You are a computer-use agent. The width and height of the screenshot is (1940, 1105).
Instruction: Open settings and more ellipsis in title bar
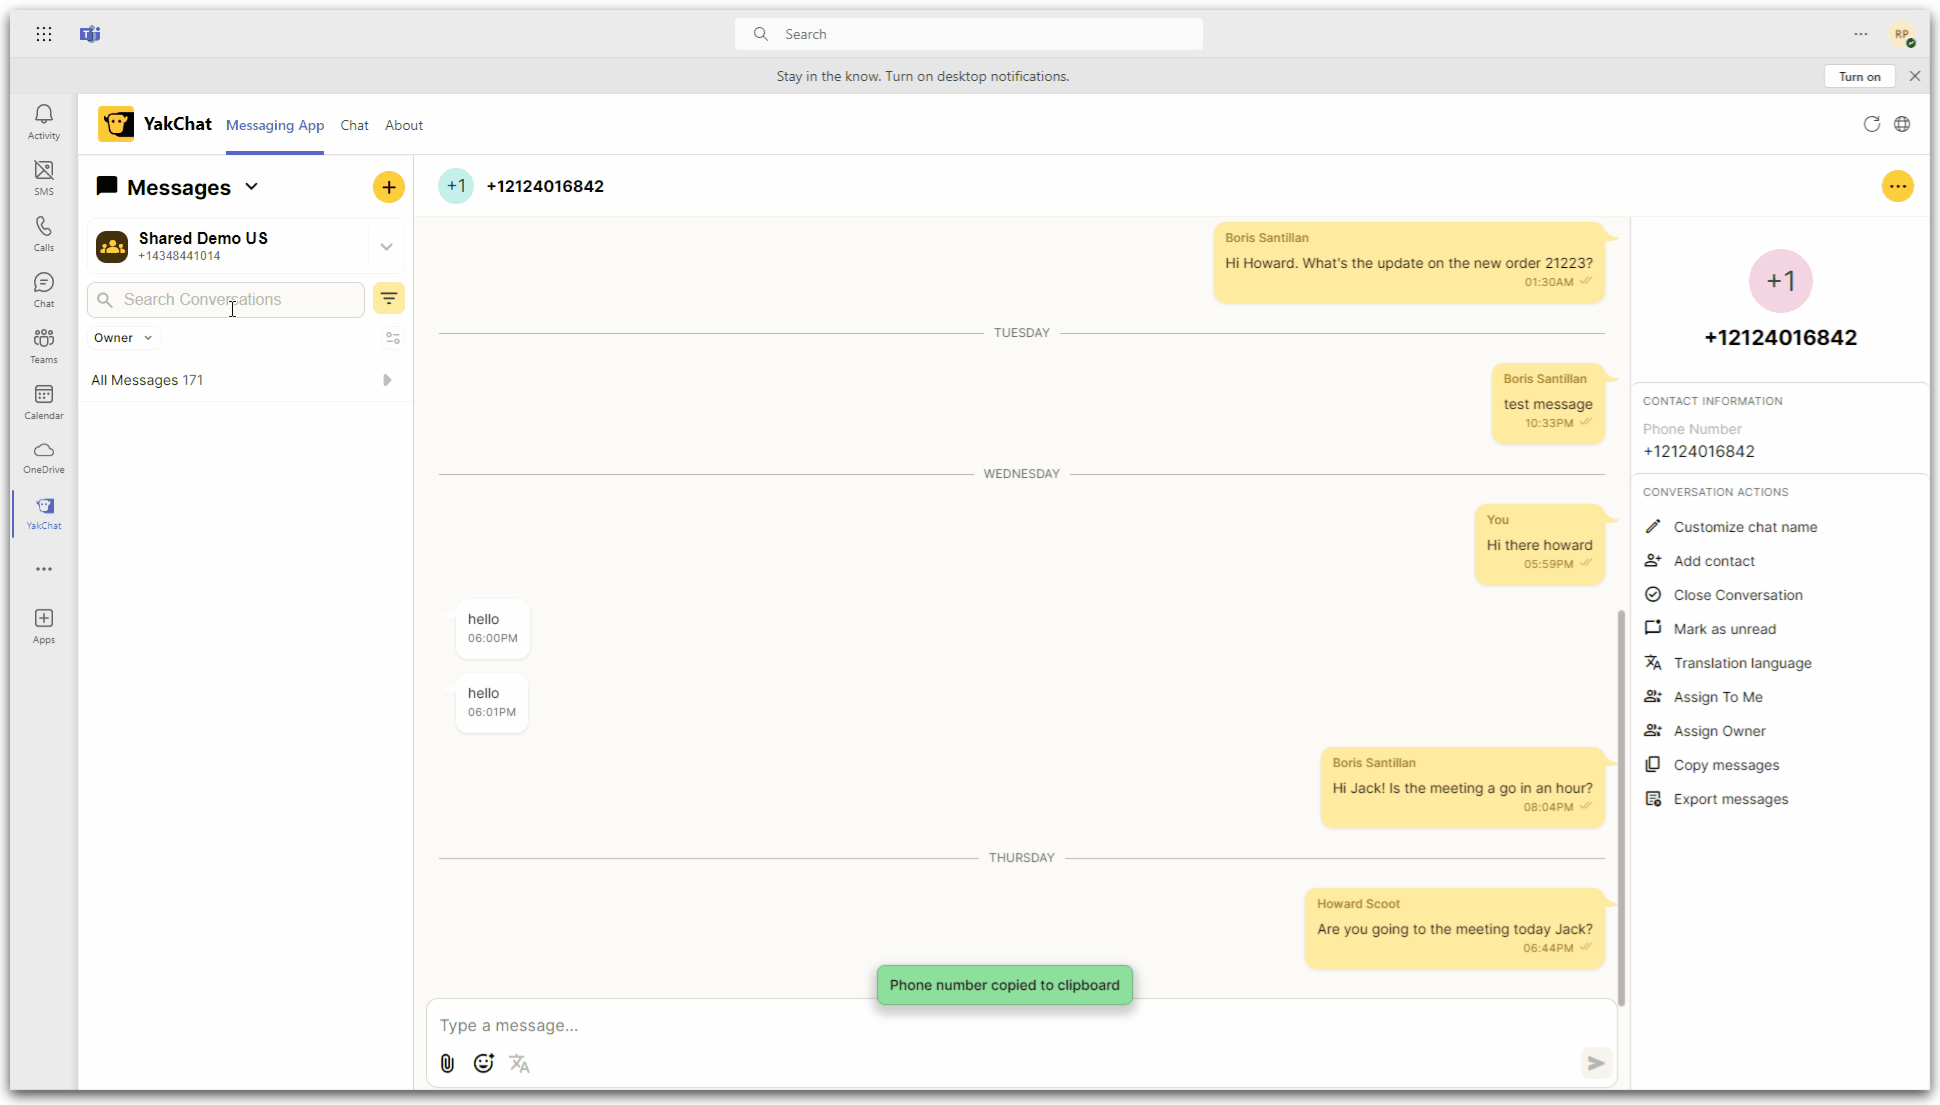pyautogui.click(x=1860, y=34)
